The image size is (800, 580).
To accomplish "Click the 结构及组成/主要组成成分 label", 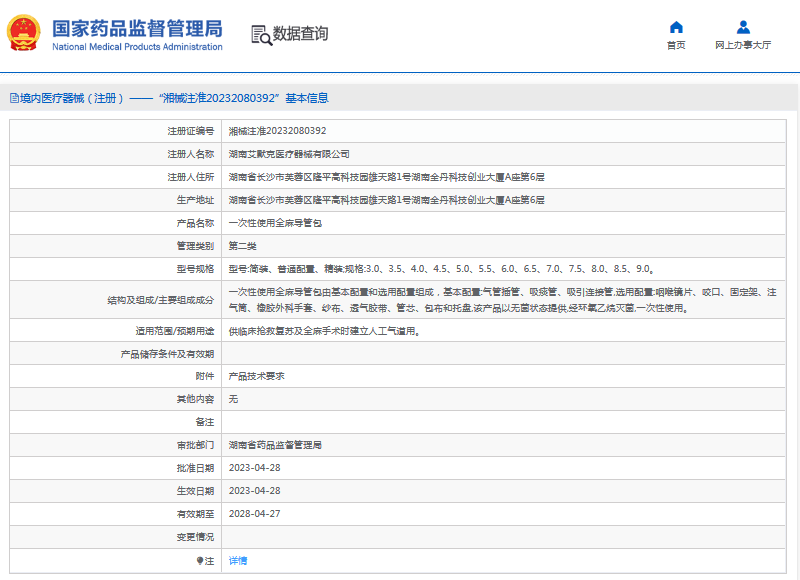I will pyautogui.click(x=161, y=300).
